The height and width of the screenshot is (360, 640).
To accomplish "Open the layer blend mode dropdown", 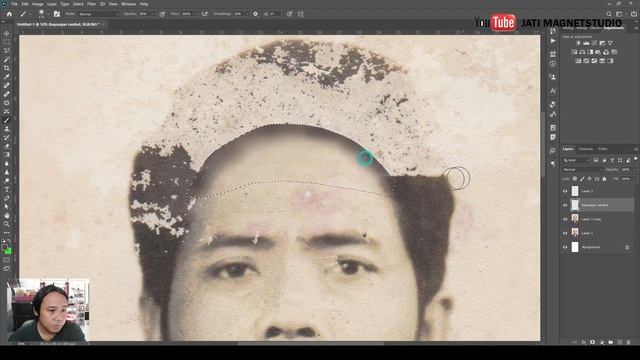I will click(582, 169).
